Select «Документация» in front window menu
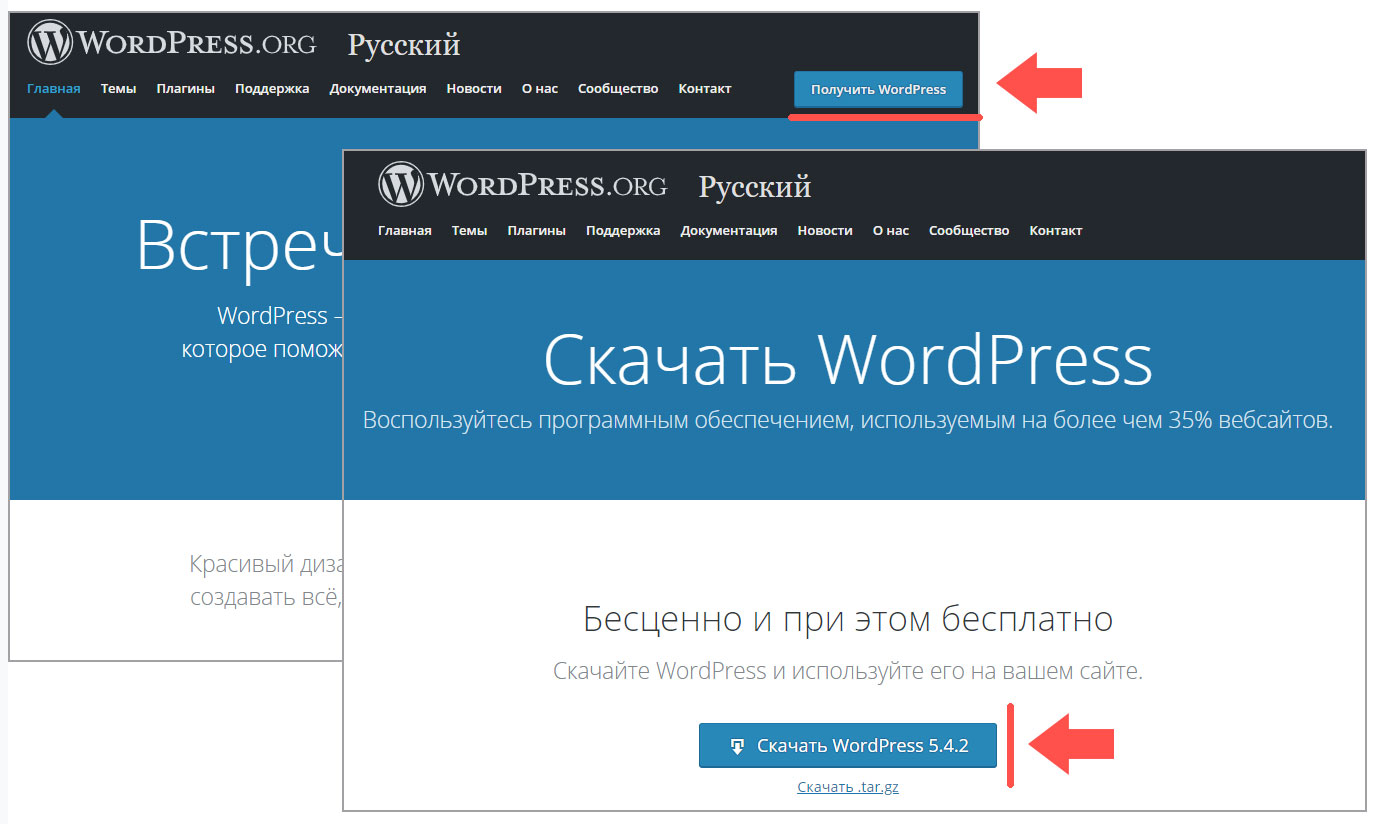The height and width of the screenshot is (824, 1378). pos(729,230)
